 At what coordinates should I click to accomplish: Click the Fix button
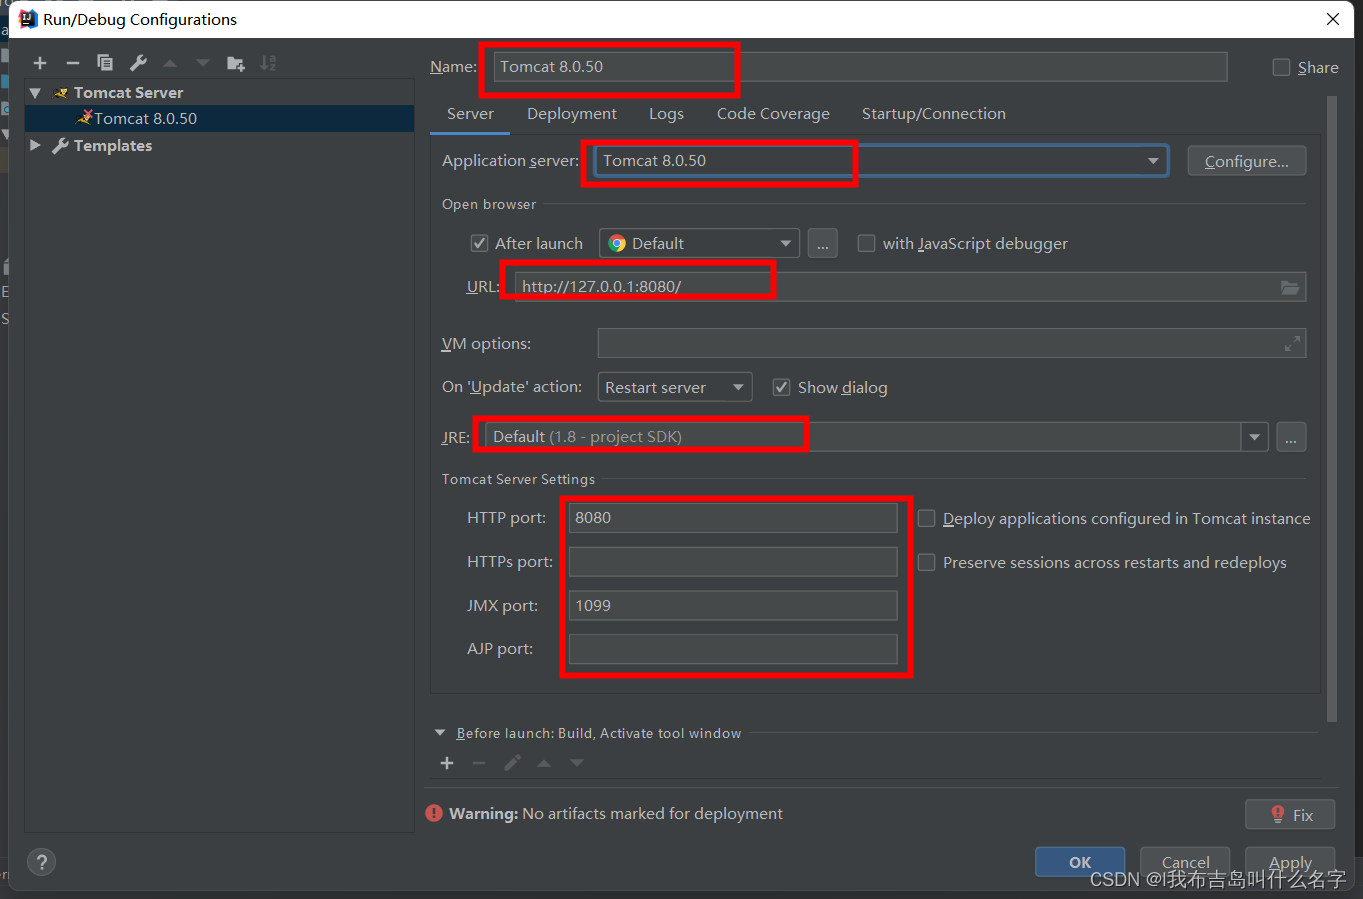(x=1290, y=815)
